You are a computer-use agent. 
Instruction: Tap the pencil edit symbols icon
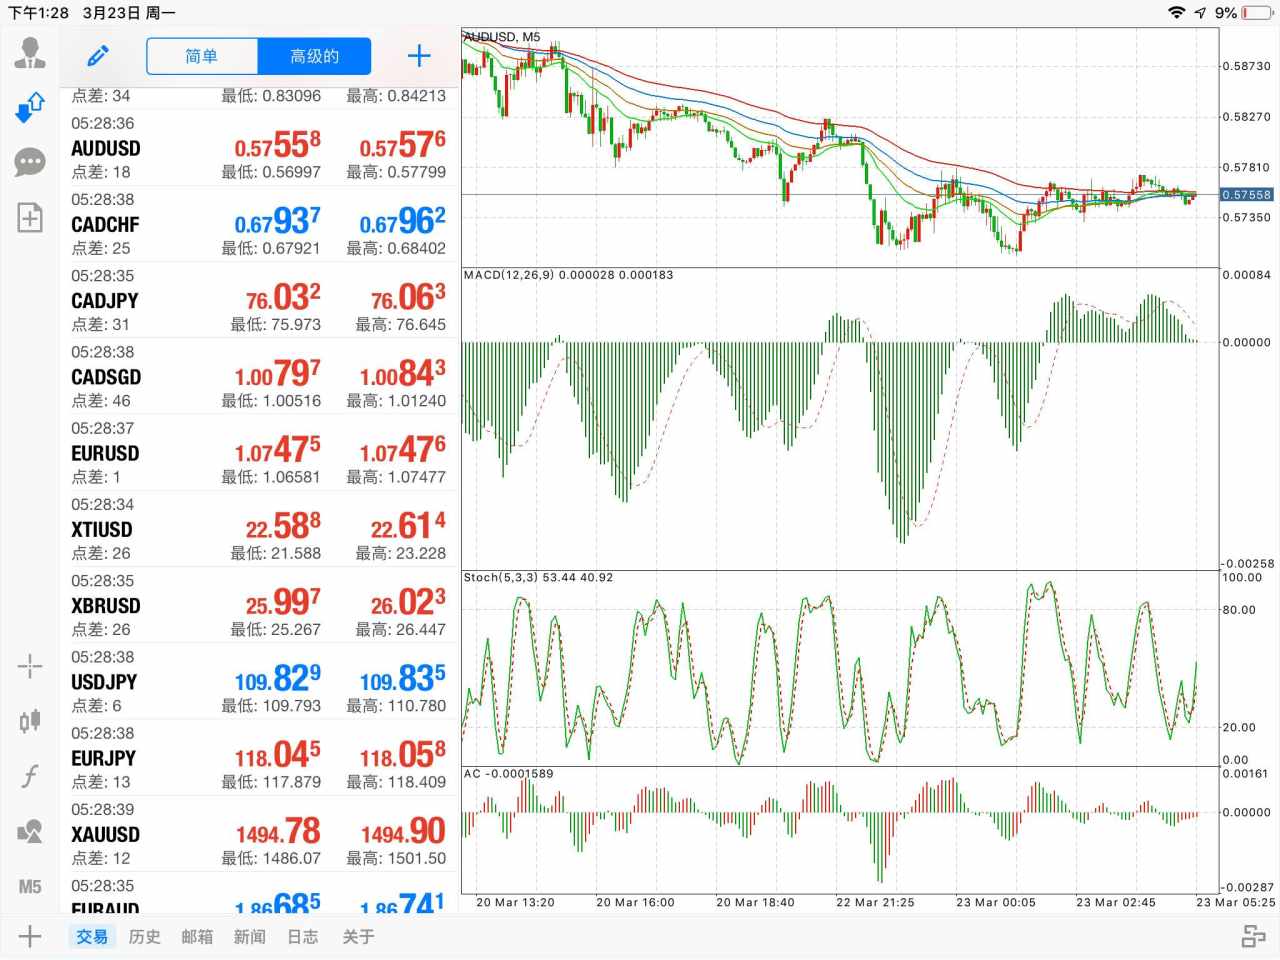(x=98, y=56)
